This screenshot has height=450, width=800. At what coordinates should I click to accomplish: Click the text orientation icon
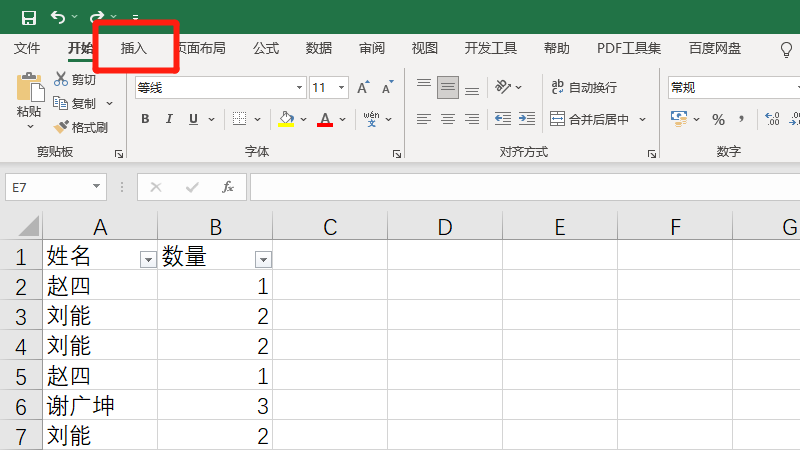503,87
